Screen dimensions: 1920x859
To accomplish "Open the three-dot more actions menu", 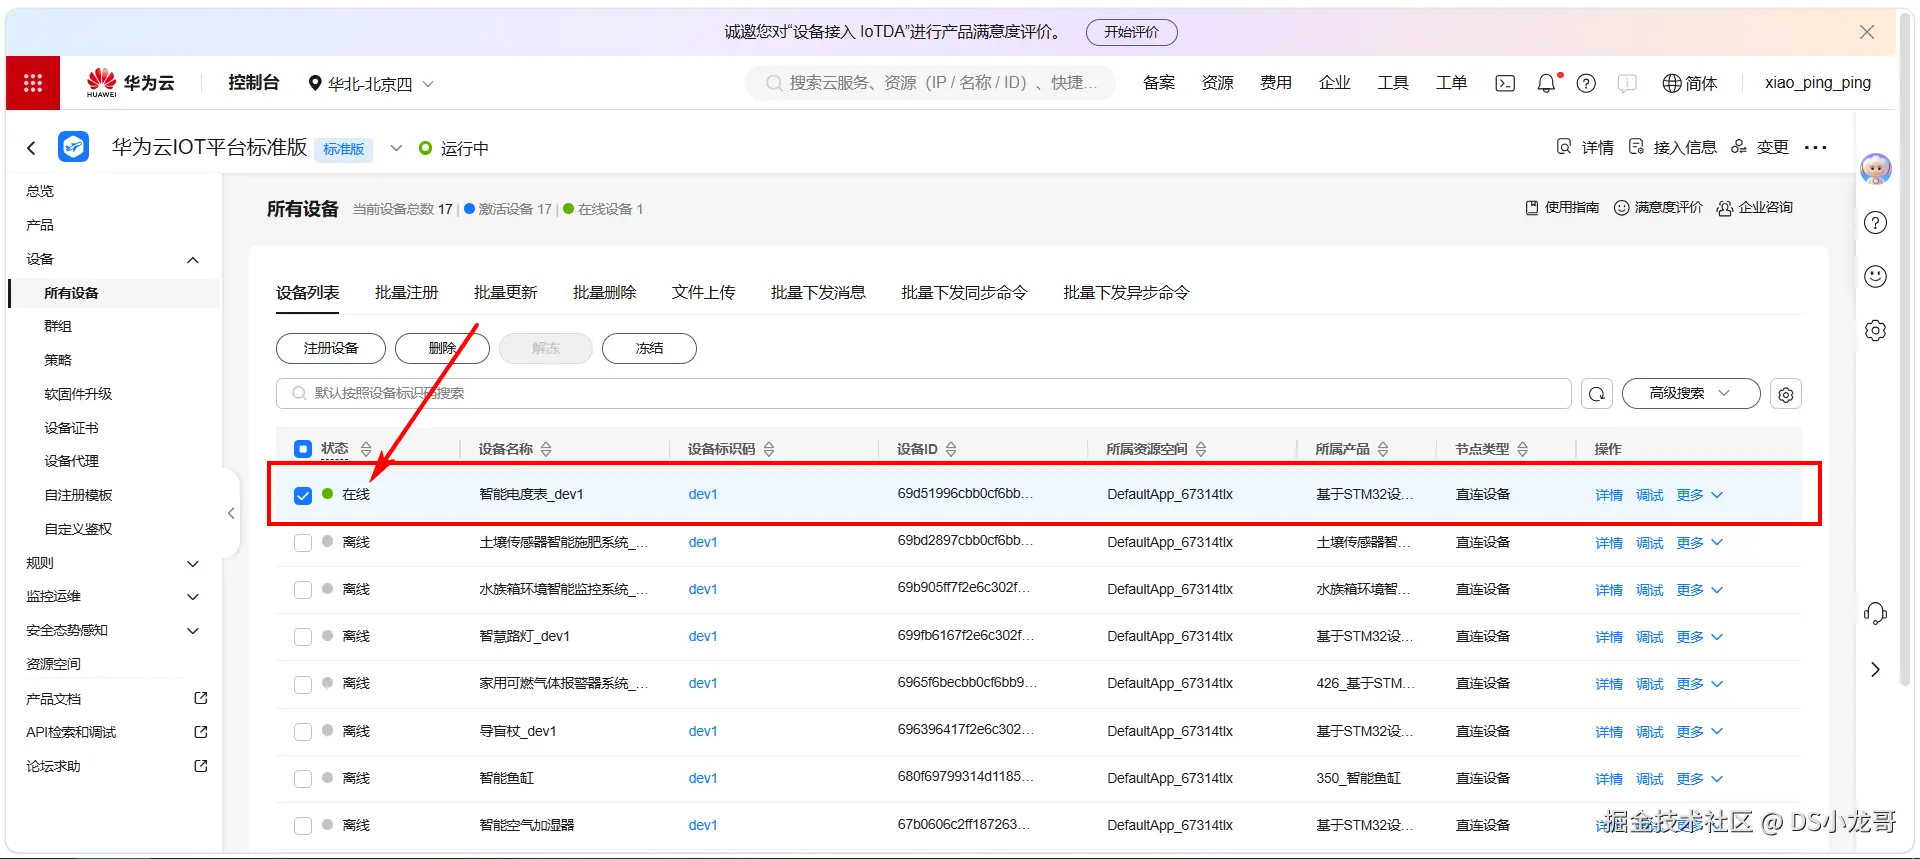I will tap(1815, 147).
